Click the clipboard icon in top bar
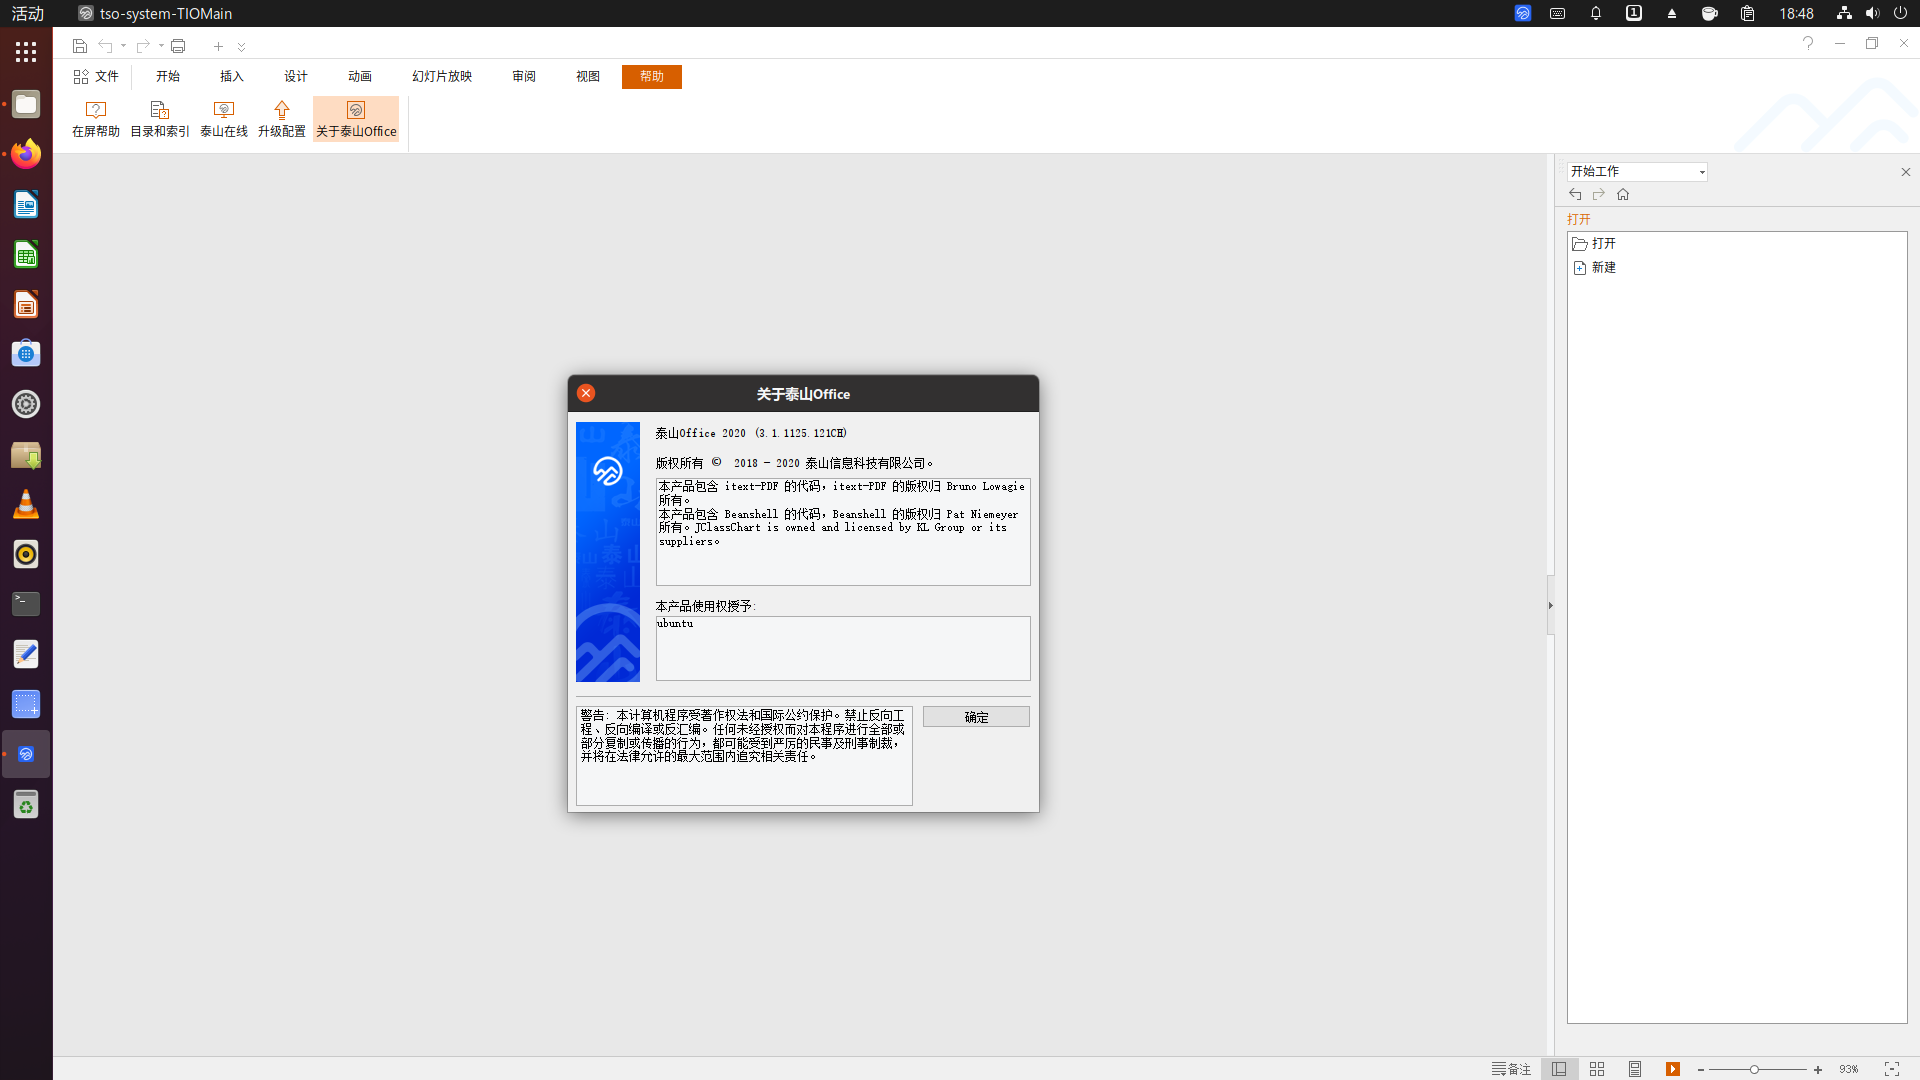 [1748, 13]
